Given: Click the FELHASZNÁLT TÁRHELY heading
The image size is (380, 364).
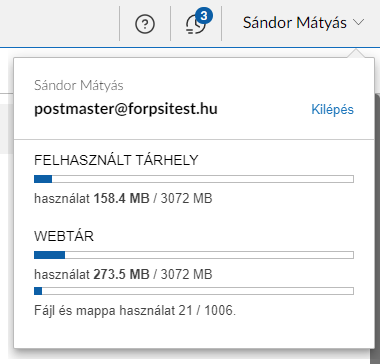Looking at the screenshot, I should tap(116, 160).
